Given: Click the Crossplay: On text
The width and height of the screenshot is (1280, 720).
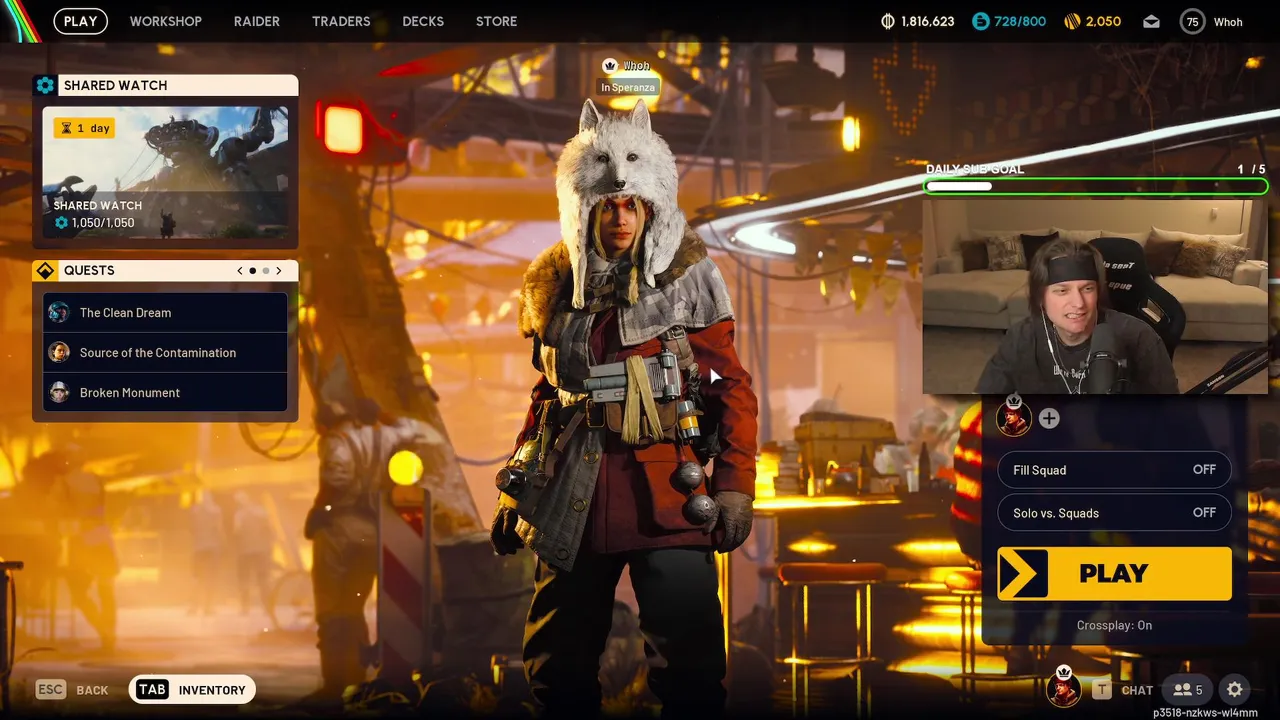Looking at the screenshot, I should click(1114, 625).
